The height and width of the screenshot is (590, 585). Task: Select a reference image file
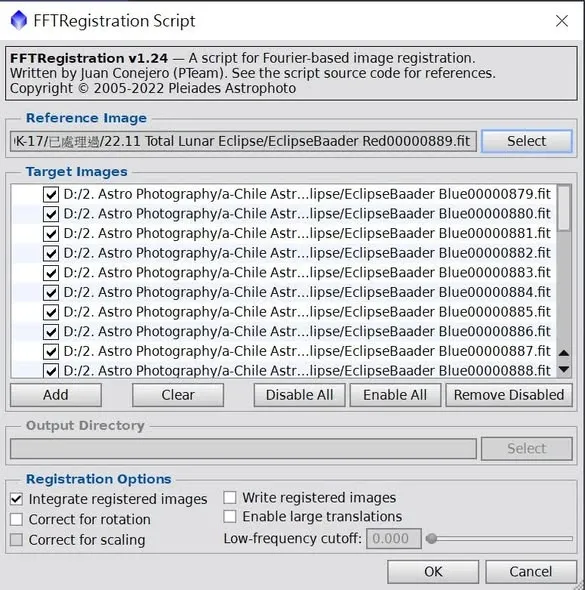click(x=526, y=141)
